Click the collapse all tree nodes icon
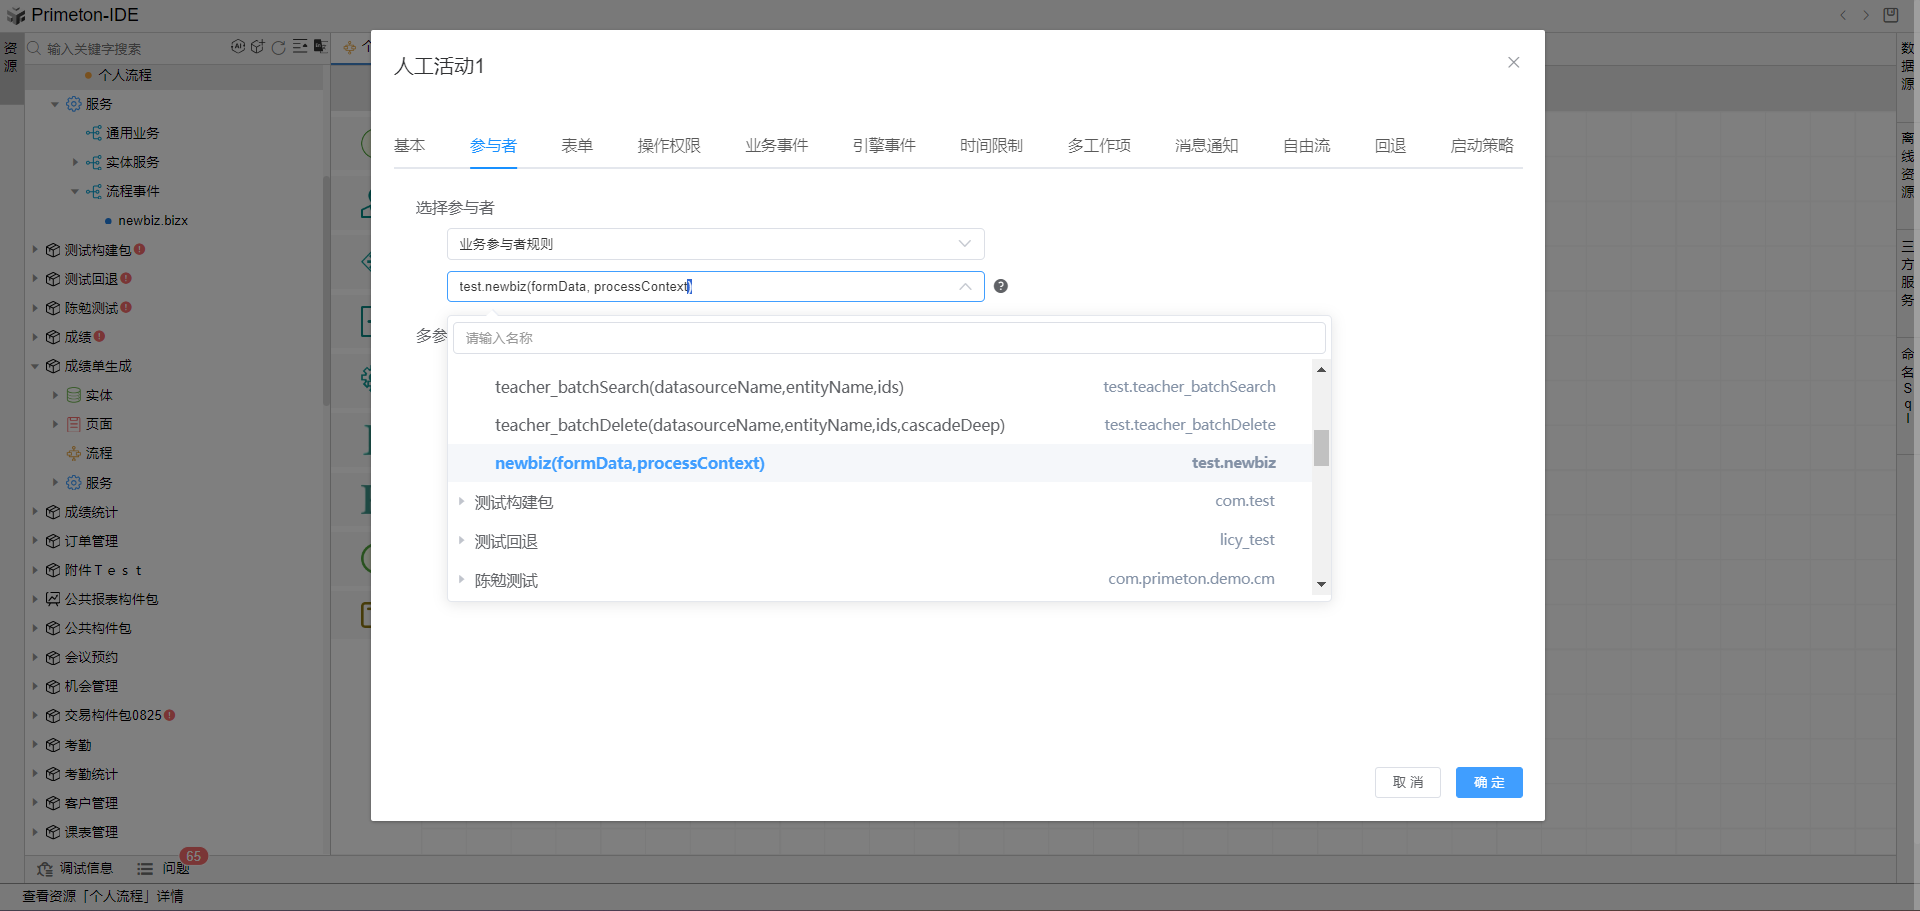1920x911 pixels. (300, 47)
